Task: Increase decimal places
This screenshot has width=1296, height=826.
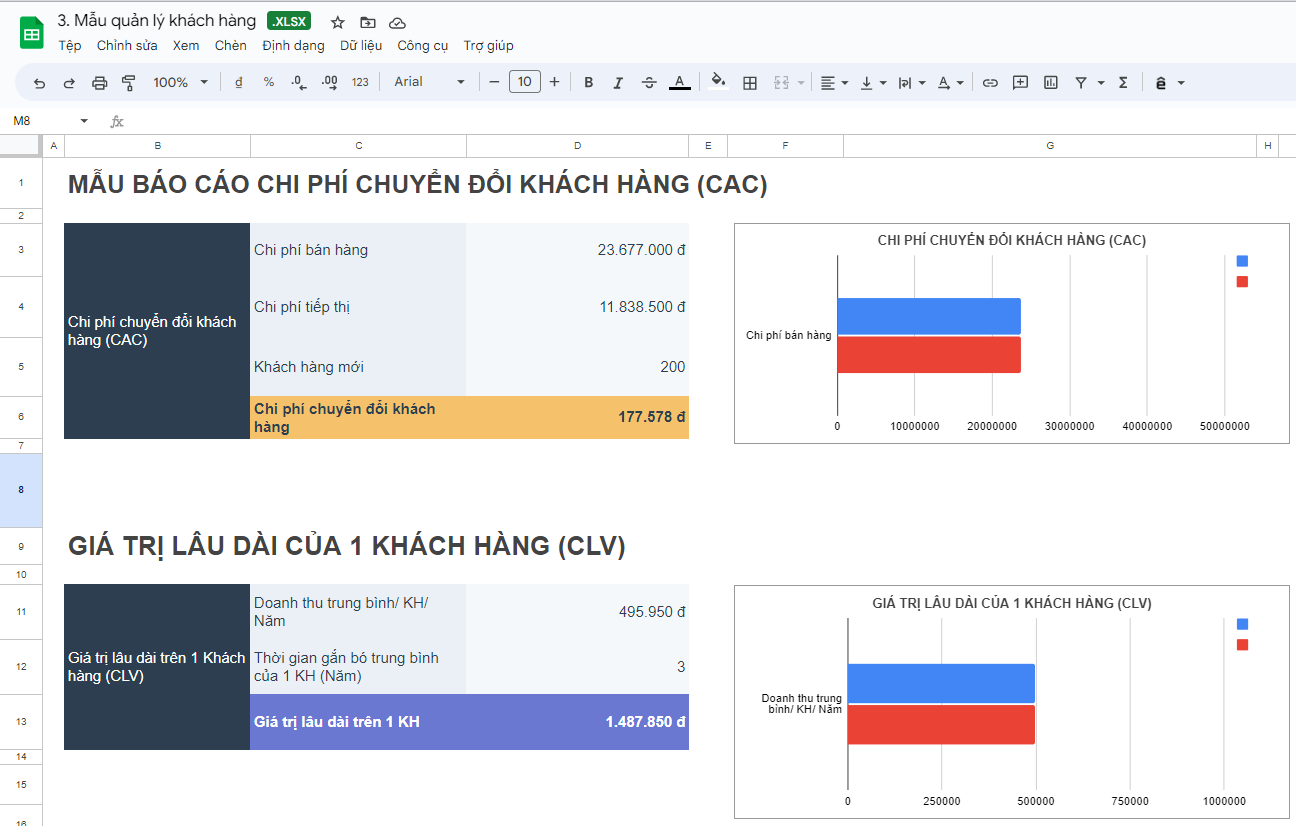Action: point(329,82)
